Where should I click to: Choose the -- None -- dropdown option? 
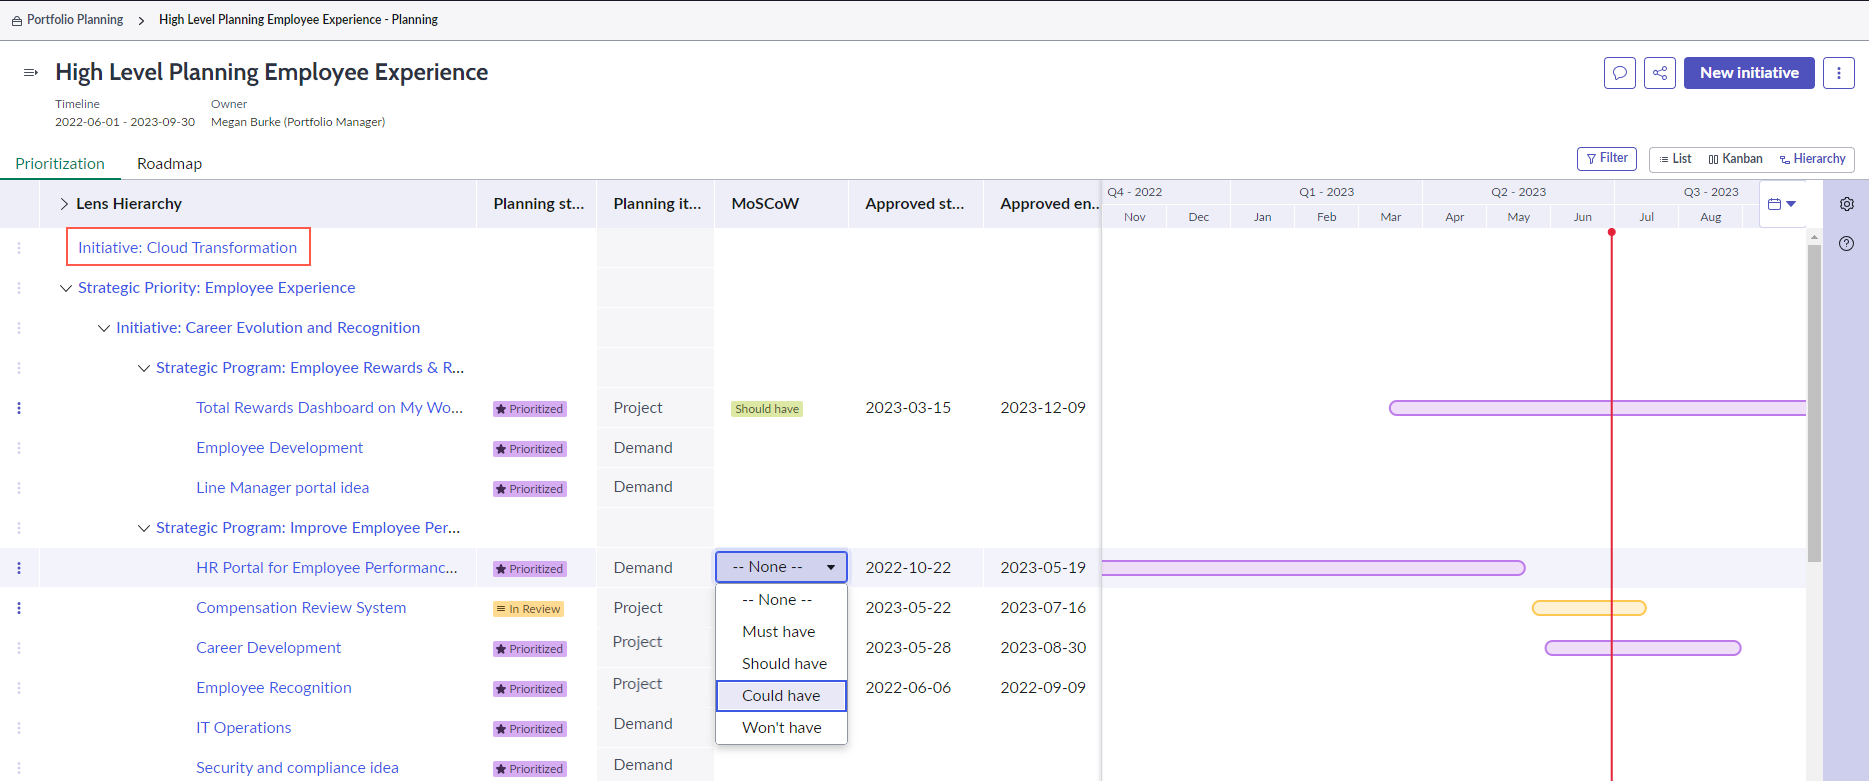(x=781, y=600)
